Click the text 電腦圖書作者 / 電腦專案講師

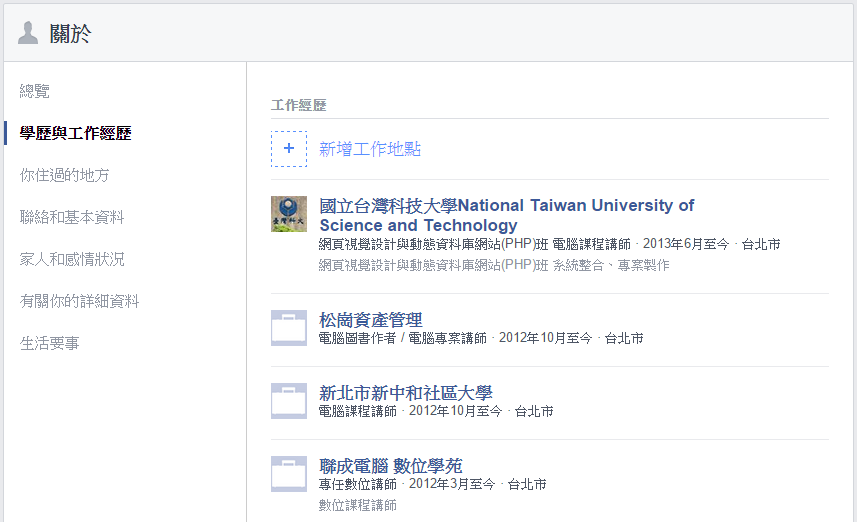coord(402,338)
